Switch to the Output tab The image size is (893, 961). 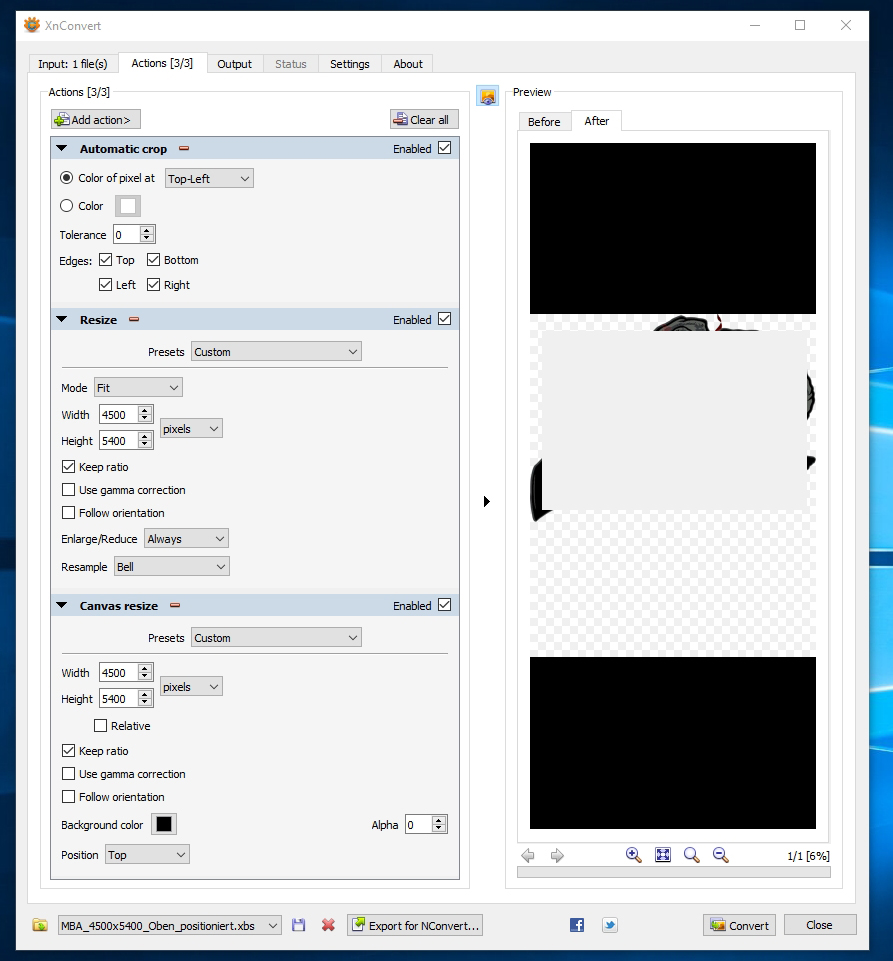[235, 64]
